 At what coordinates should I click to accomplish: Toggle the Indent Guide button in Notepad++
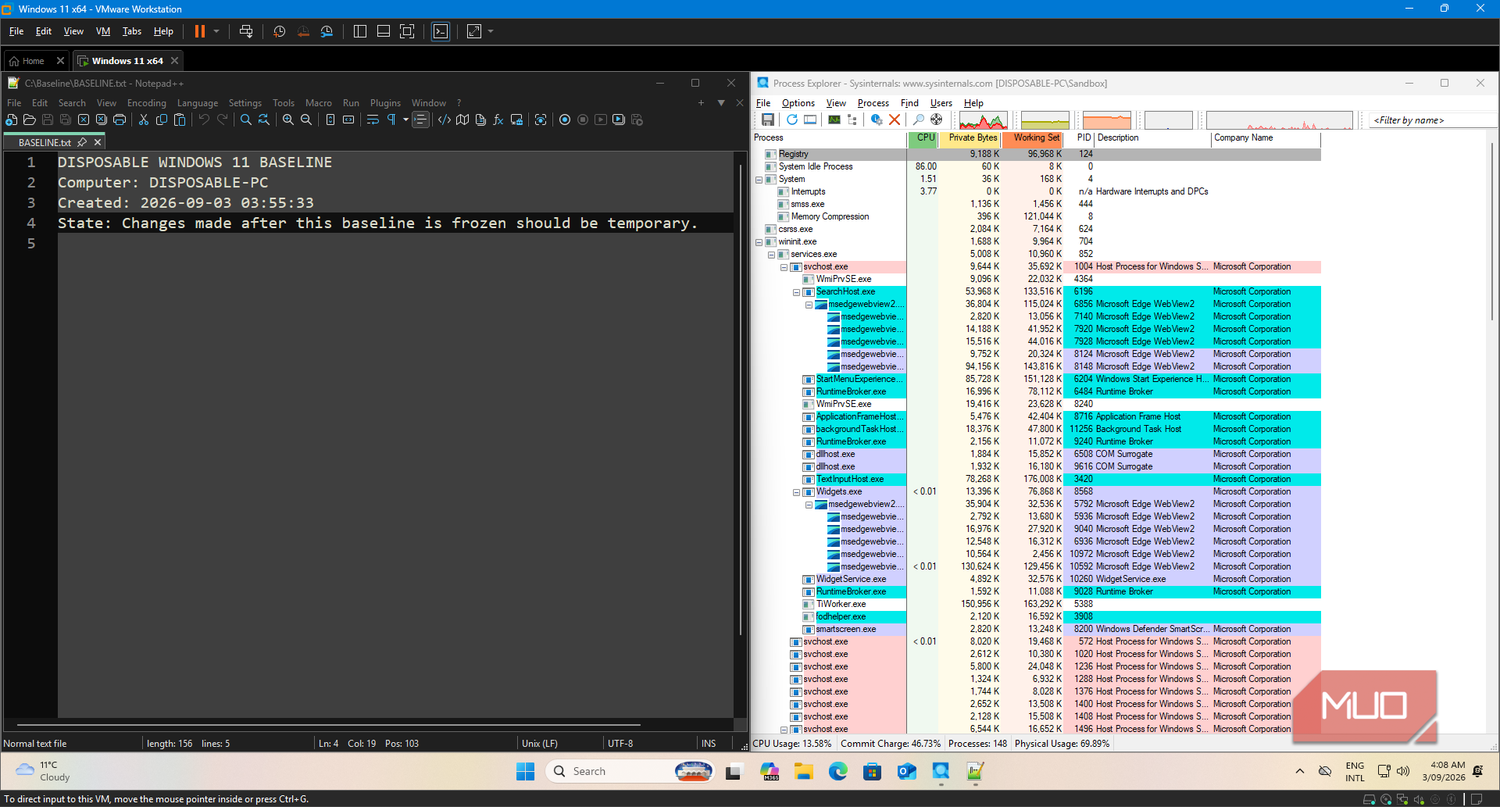[421, 120]
